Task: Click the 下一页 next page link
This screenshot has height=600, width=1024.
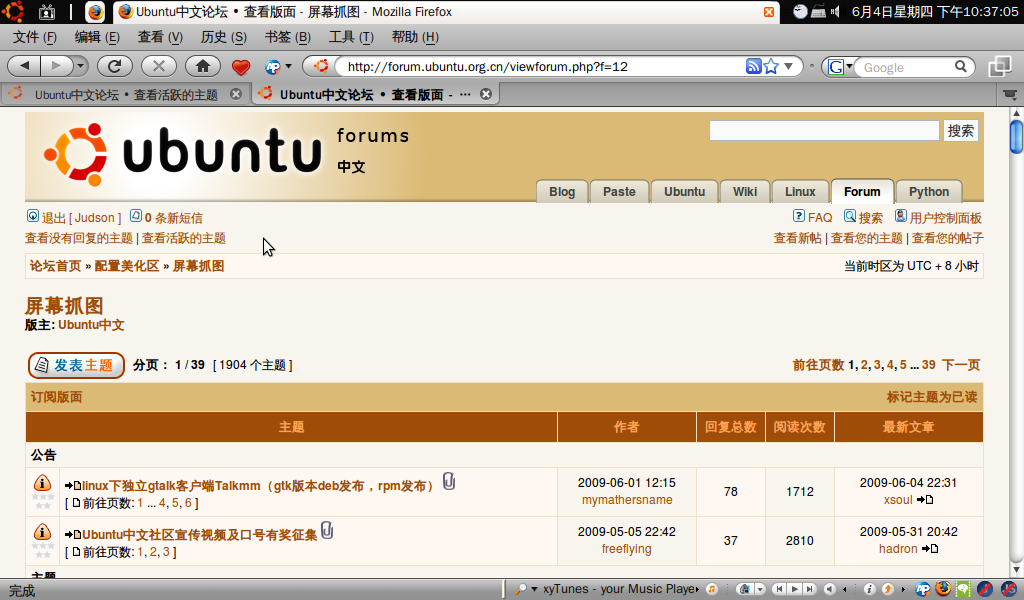Action: point(961,365)
